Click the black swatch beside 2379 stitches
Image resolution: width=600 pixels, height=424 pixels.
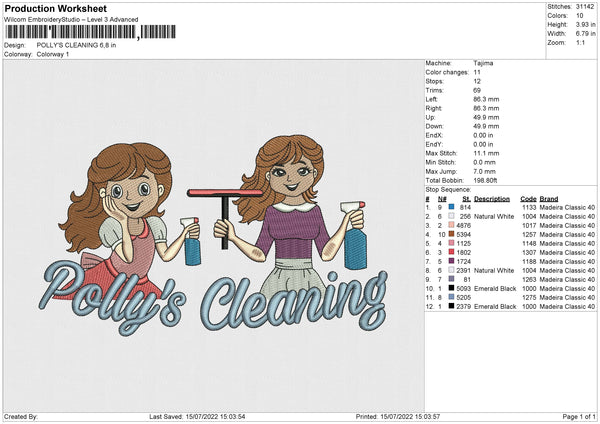tap(452, 306)
